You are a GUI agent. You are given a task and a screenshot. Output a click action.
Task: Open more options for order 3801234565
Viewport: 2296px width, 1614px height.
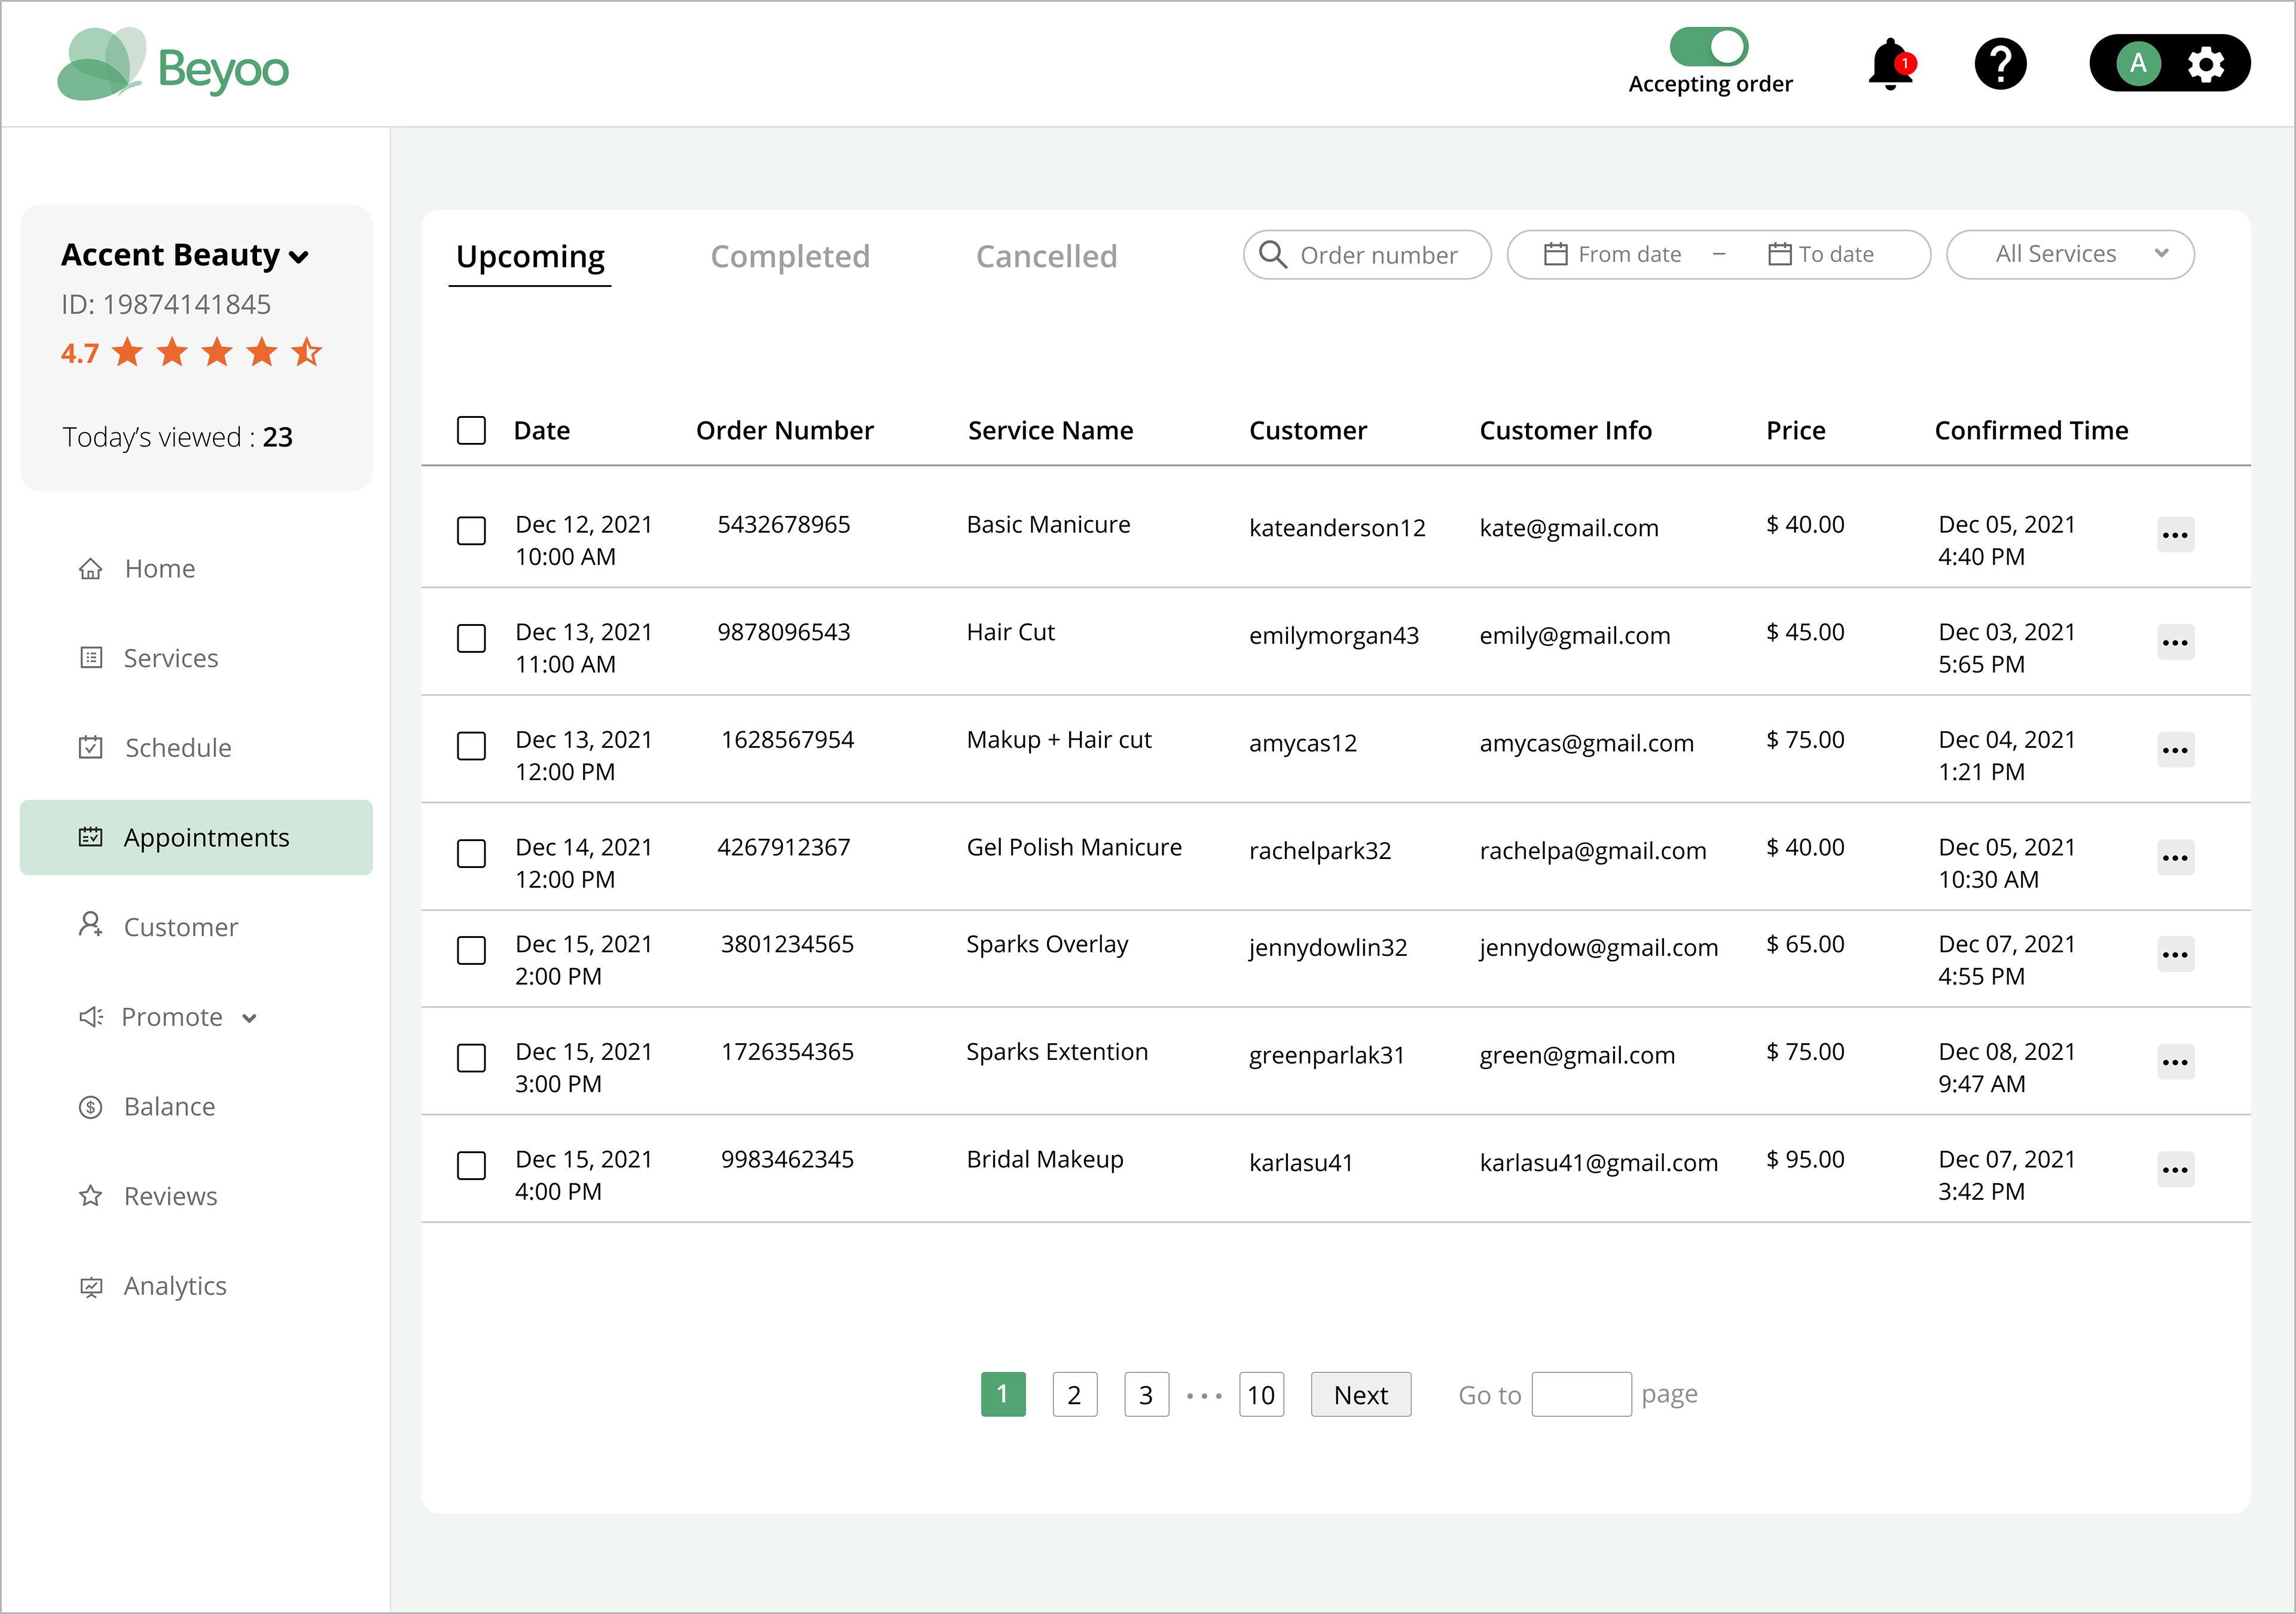click(2175, 955)
